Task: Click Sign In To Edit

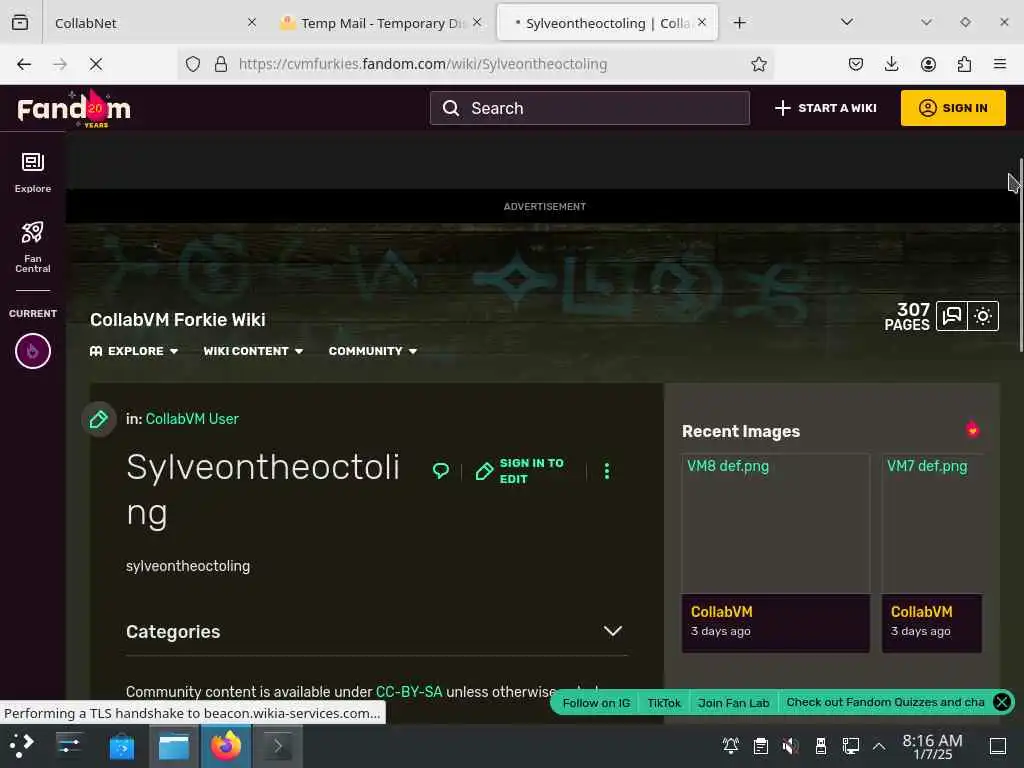Action: click(520, 471)
